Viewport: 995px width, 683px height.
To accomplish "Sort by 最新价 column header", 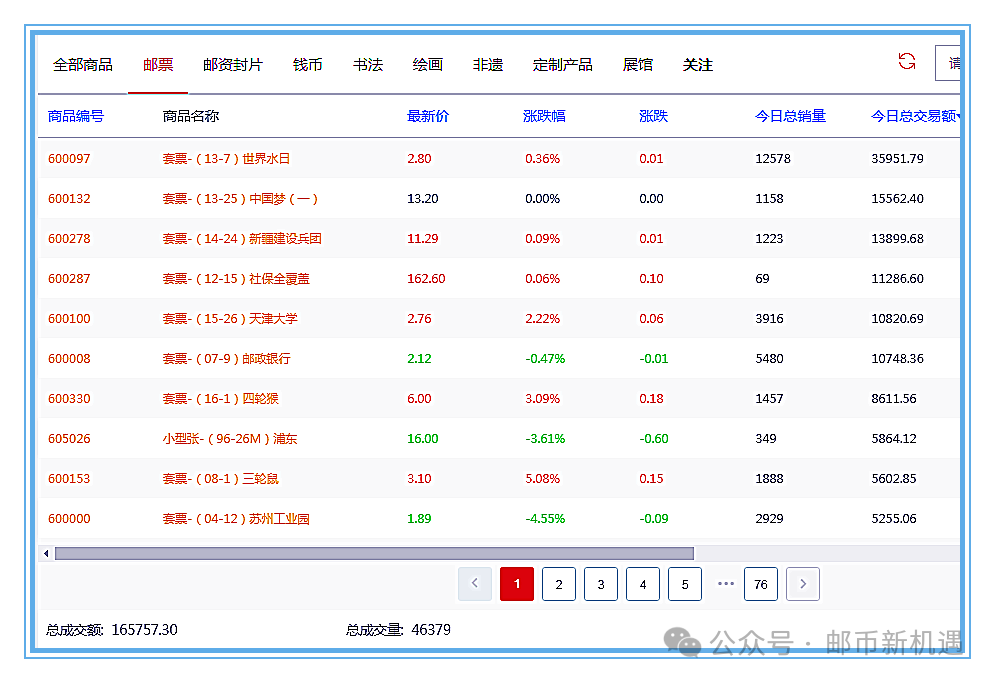I will (428, 116).
